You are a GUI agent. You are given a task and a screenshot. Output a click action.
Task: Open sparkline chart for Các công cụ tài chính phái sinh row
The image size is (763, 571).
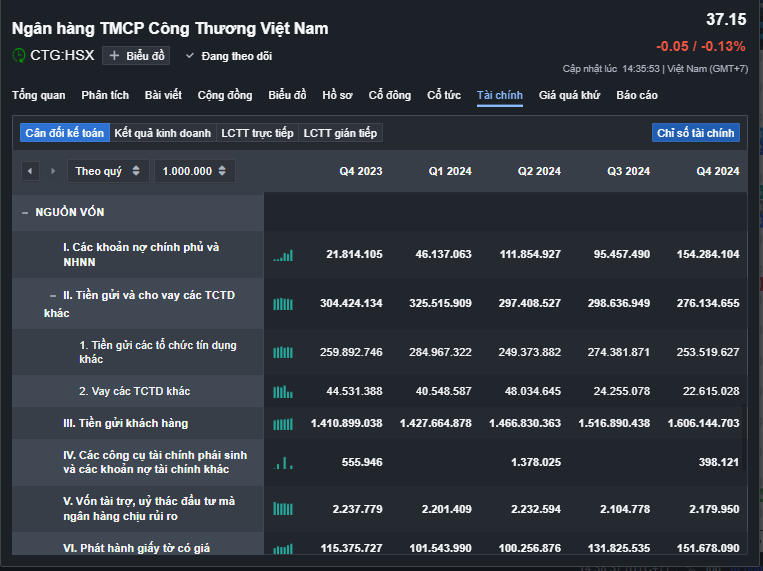283,462
